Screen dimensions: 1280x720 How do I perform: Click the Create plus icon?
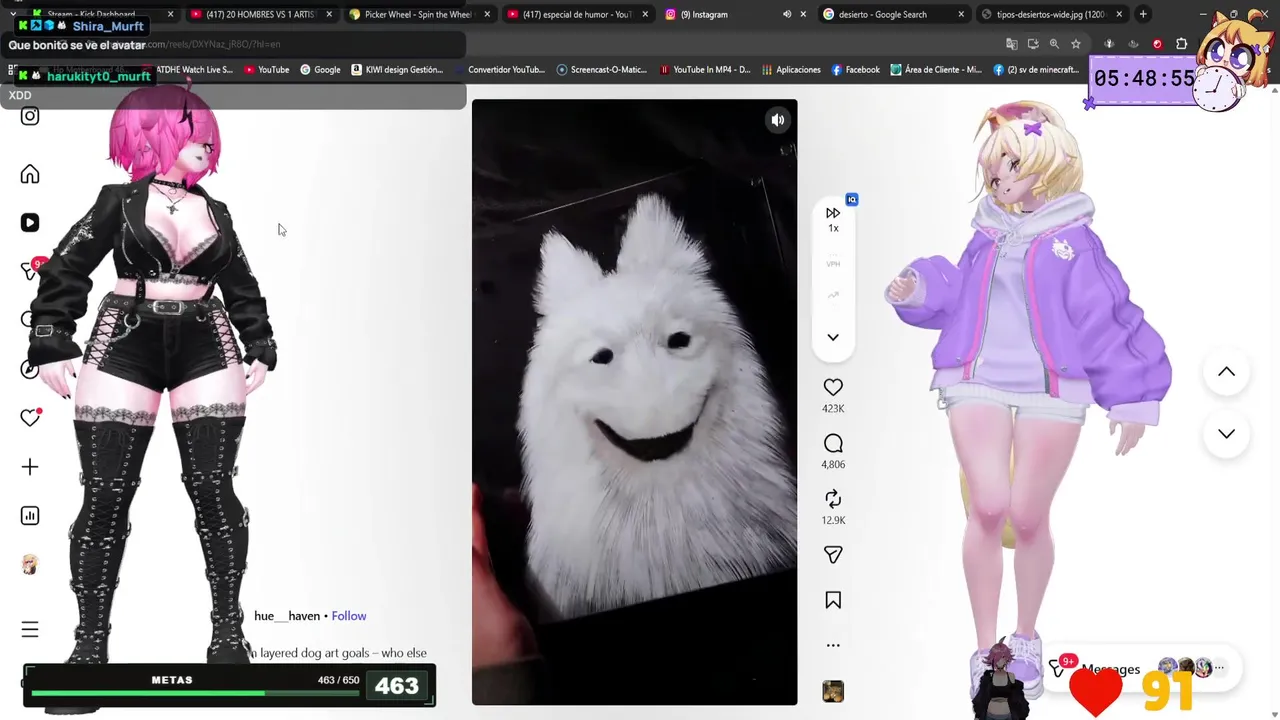point(30,467)
